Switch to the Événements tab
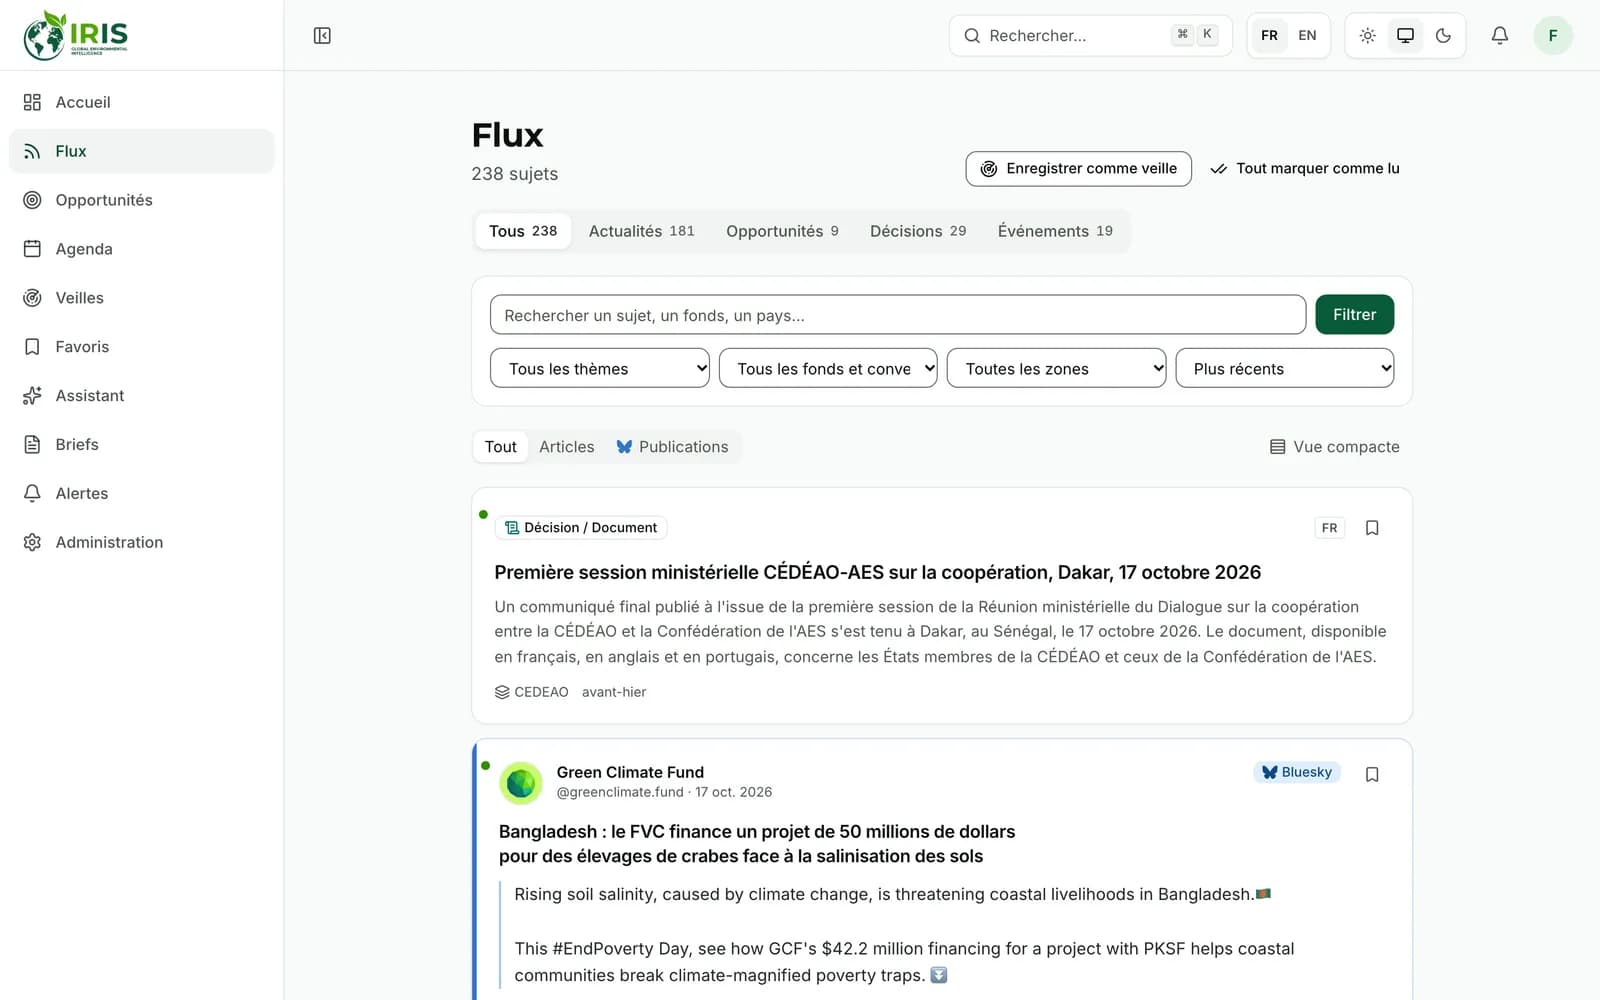Screen dimensions: 1600x1000 (1055, 231)
